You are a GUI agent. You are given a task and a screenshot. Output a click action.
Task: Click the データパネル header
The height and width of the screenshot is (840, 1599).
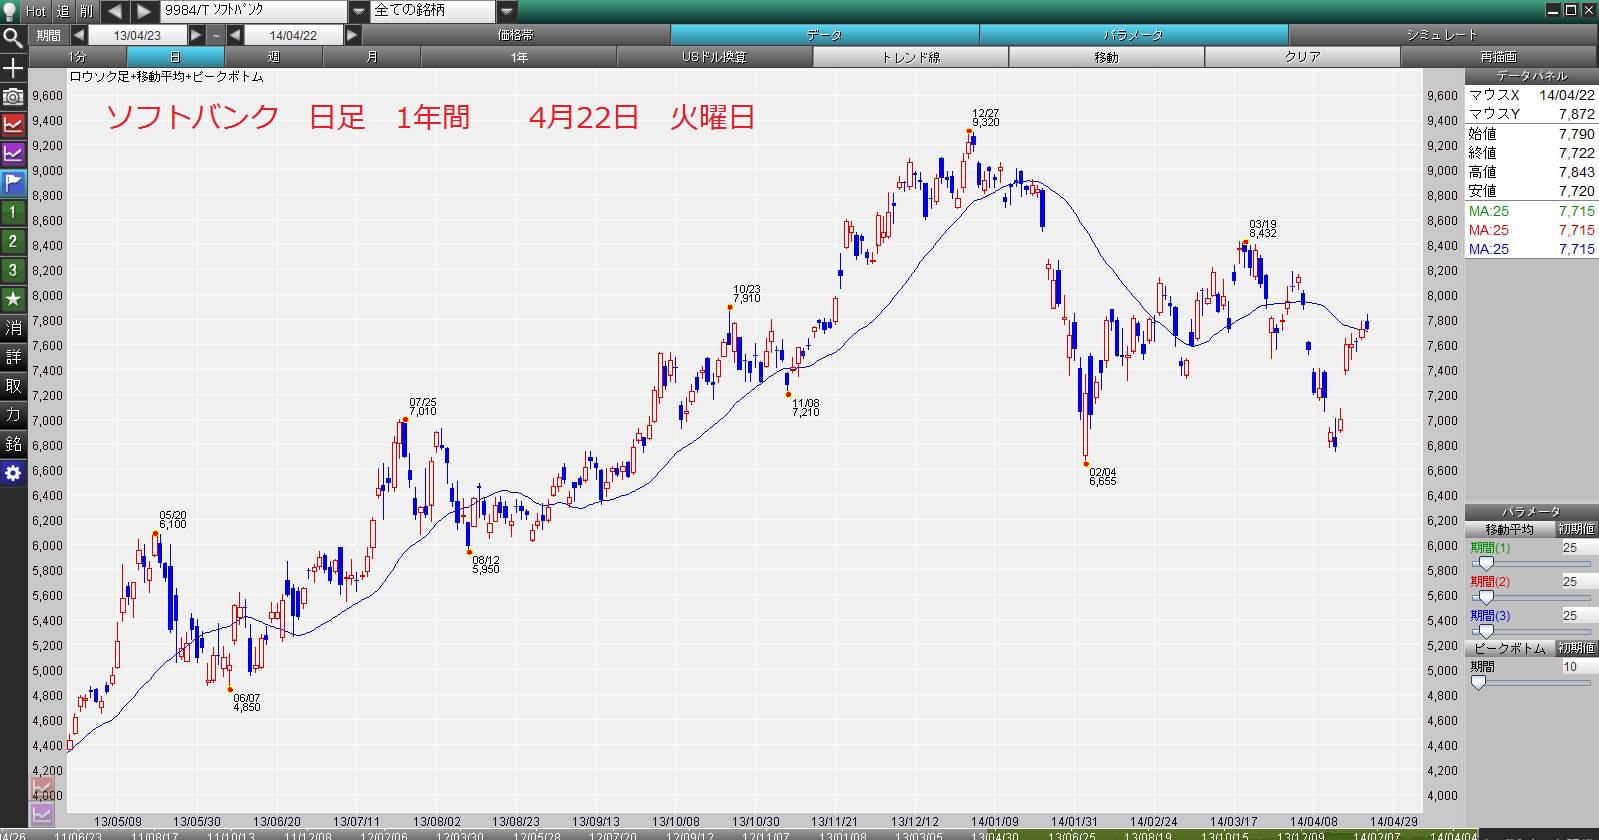[x=1531, y=76]
